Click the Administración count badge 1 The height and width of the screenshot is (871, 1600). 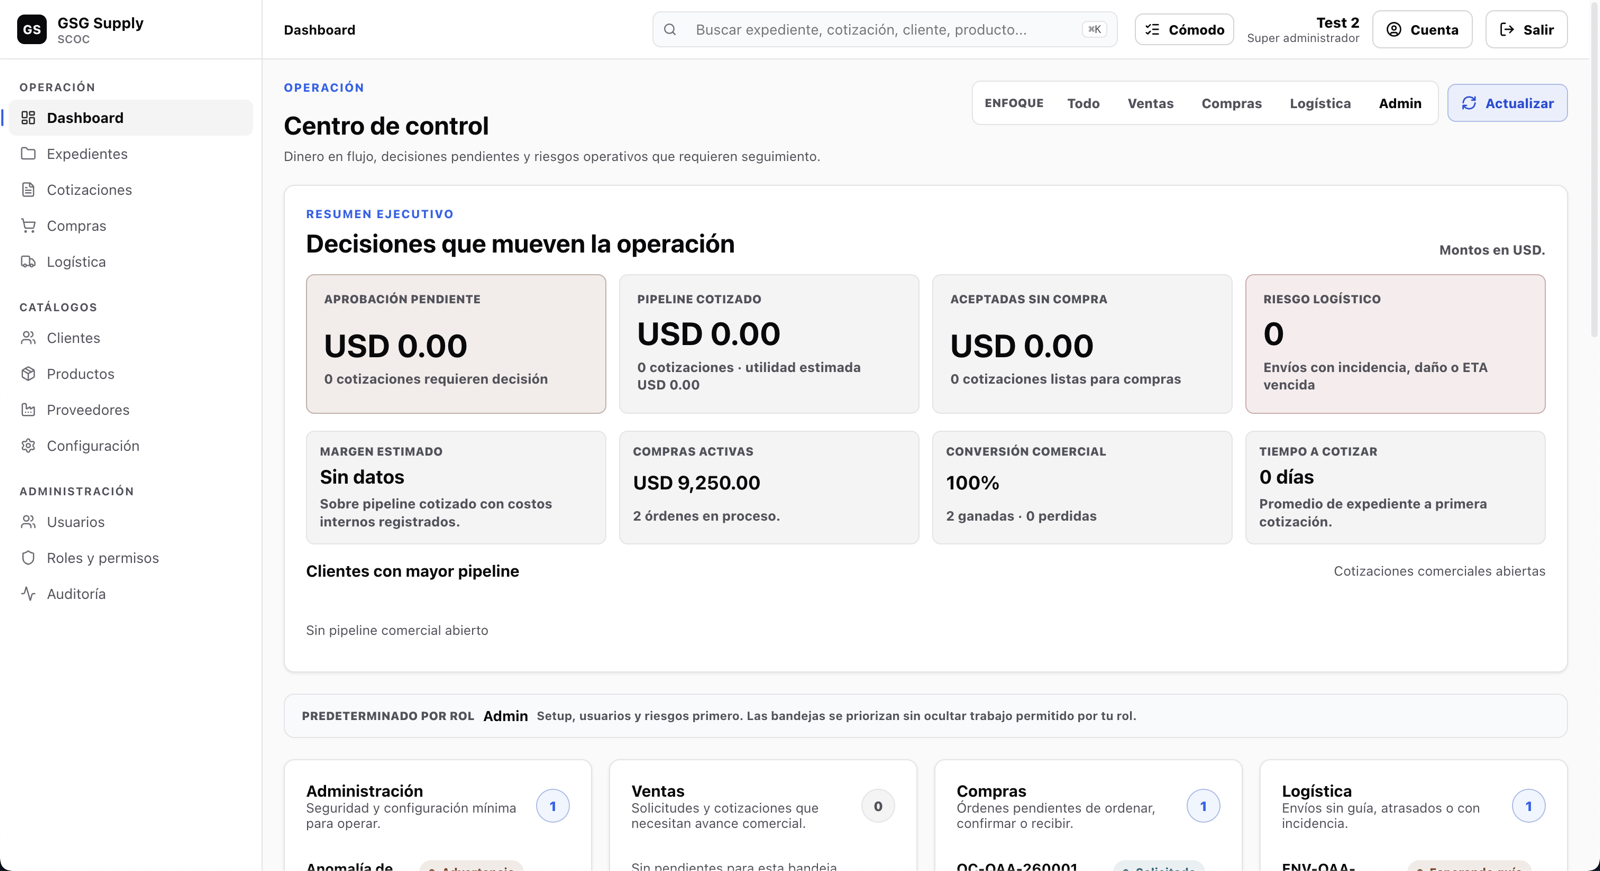[553, 806]
